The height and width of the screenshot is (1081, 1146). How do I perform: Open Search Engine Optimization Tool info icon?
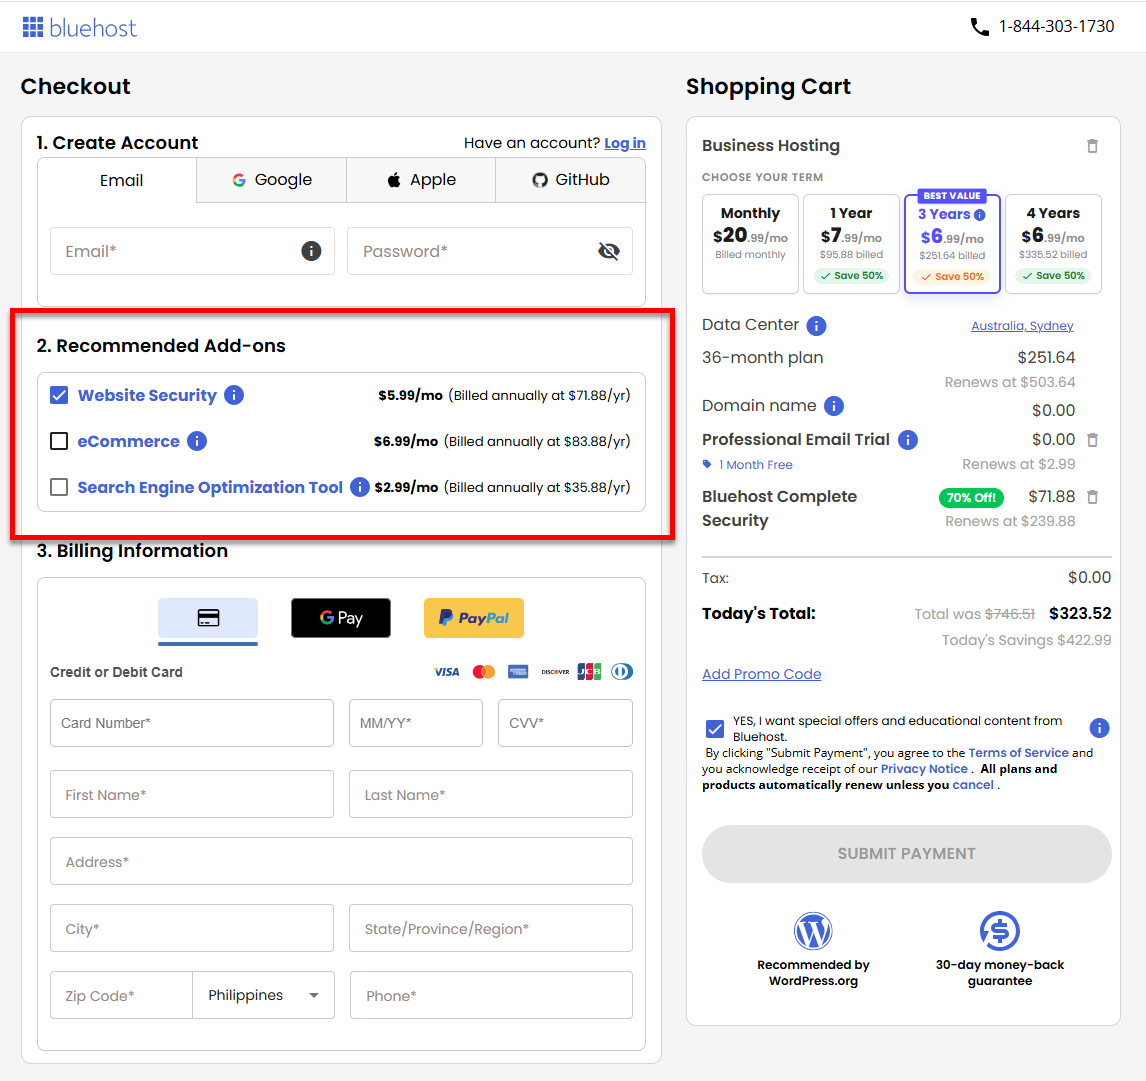click(x=360, y=487)
